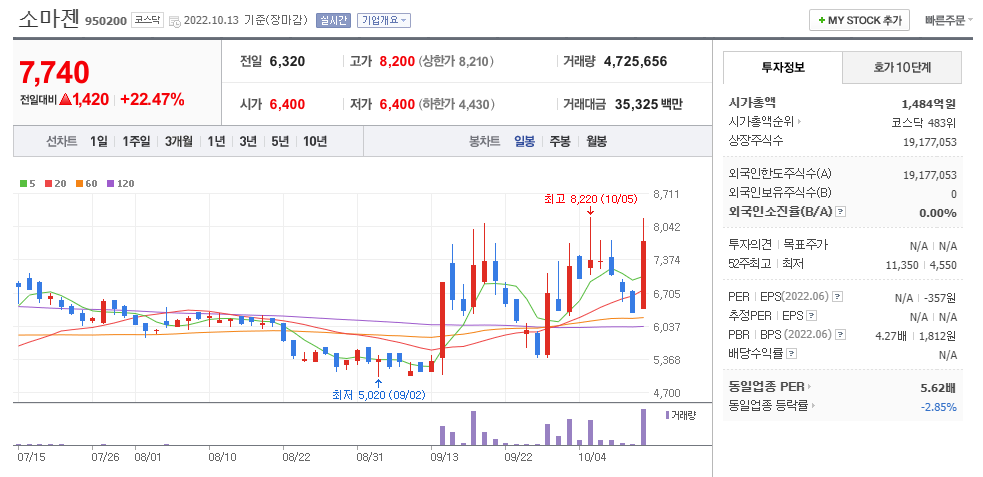
Task: Click the 코스닥 483위 ranking value
Action: point(924,122)
